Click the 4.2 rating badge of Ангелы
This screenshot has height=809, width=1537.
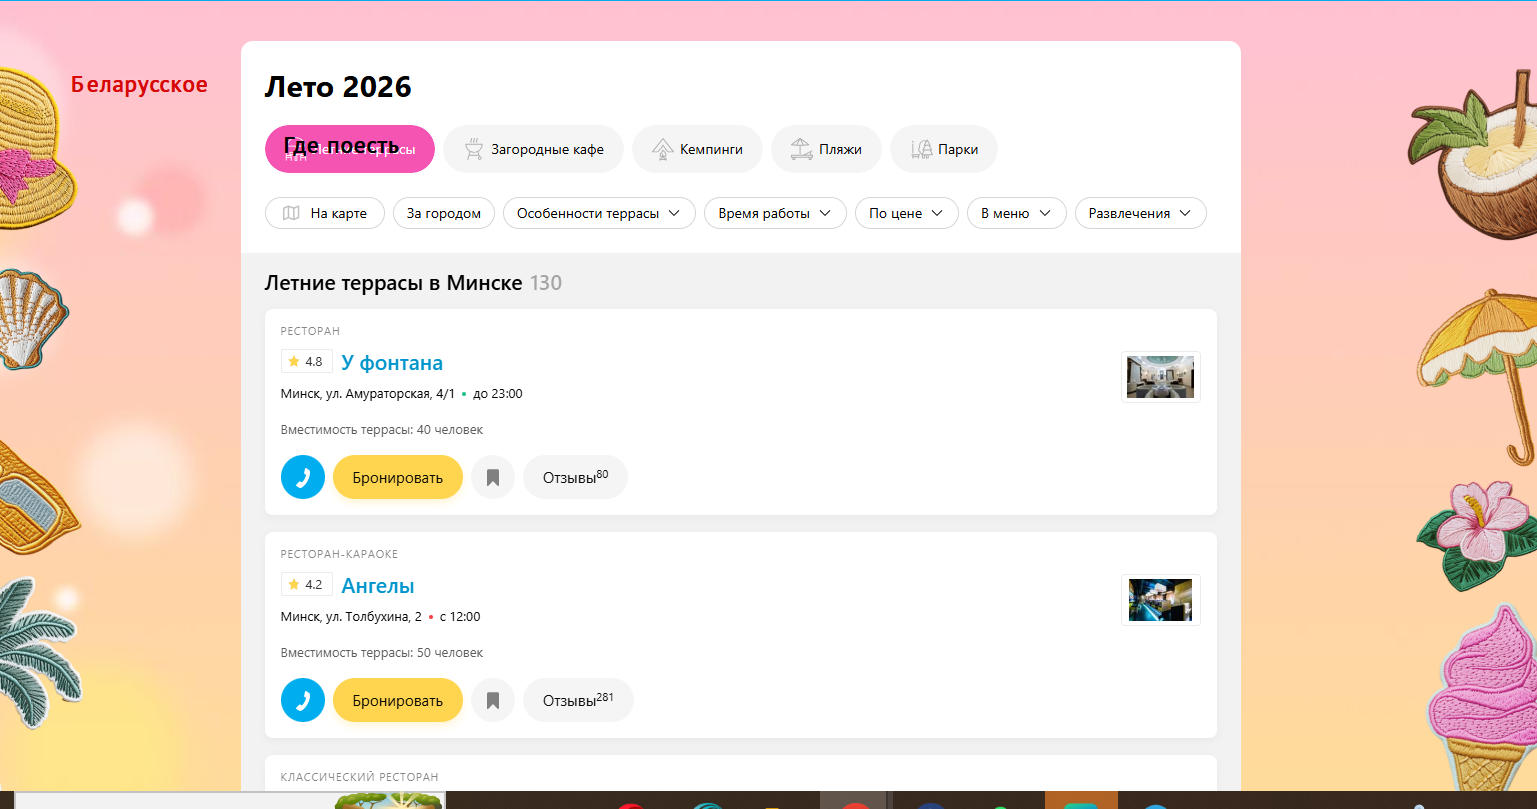306,584
